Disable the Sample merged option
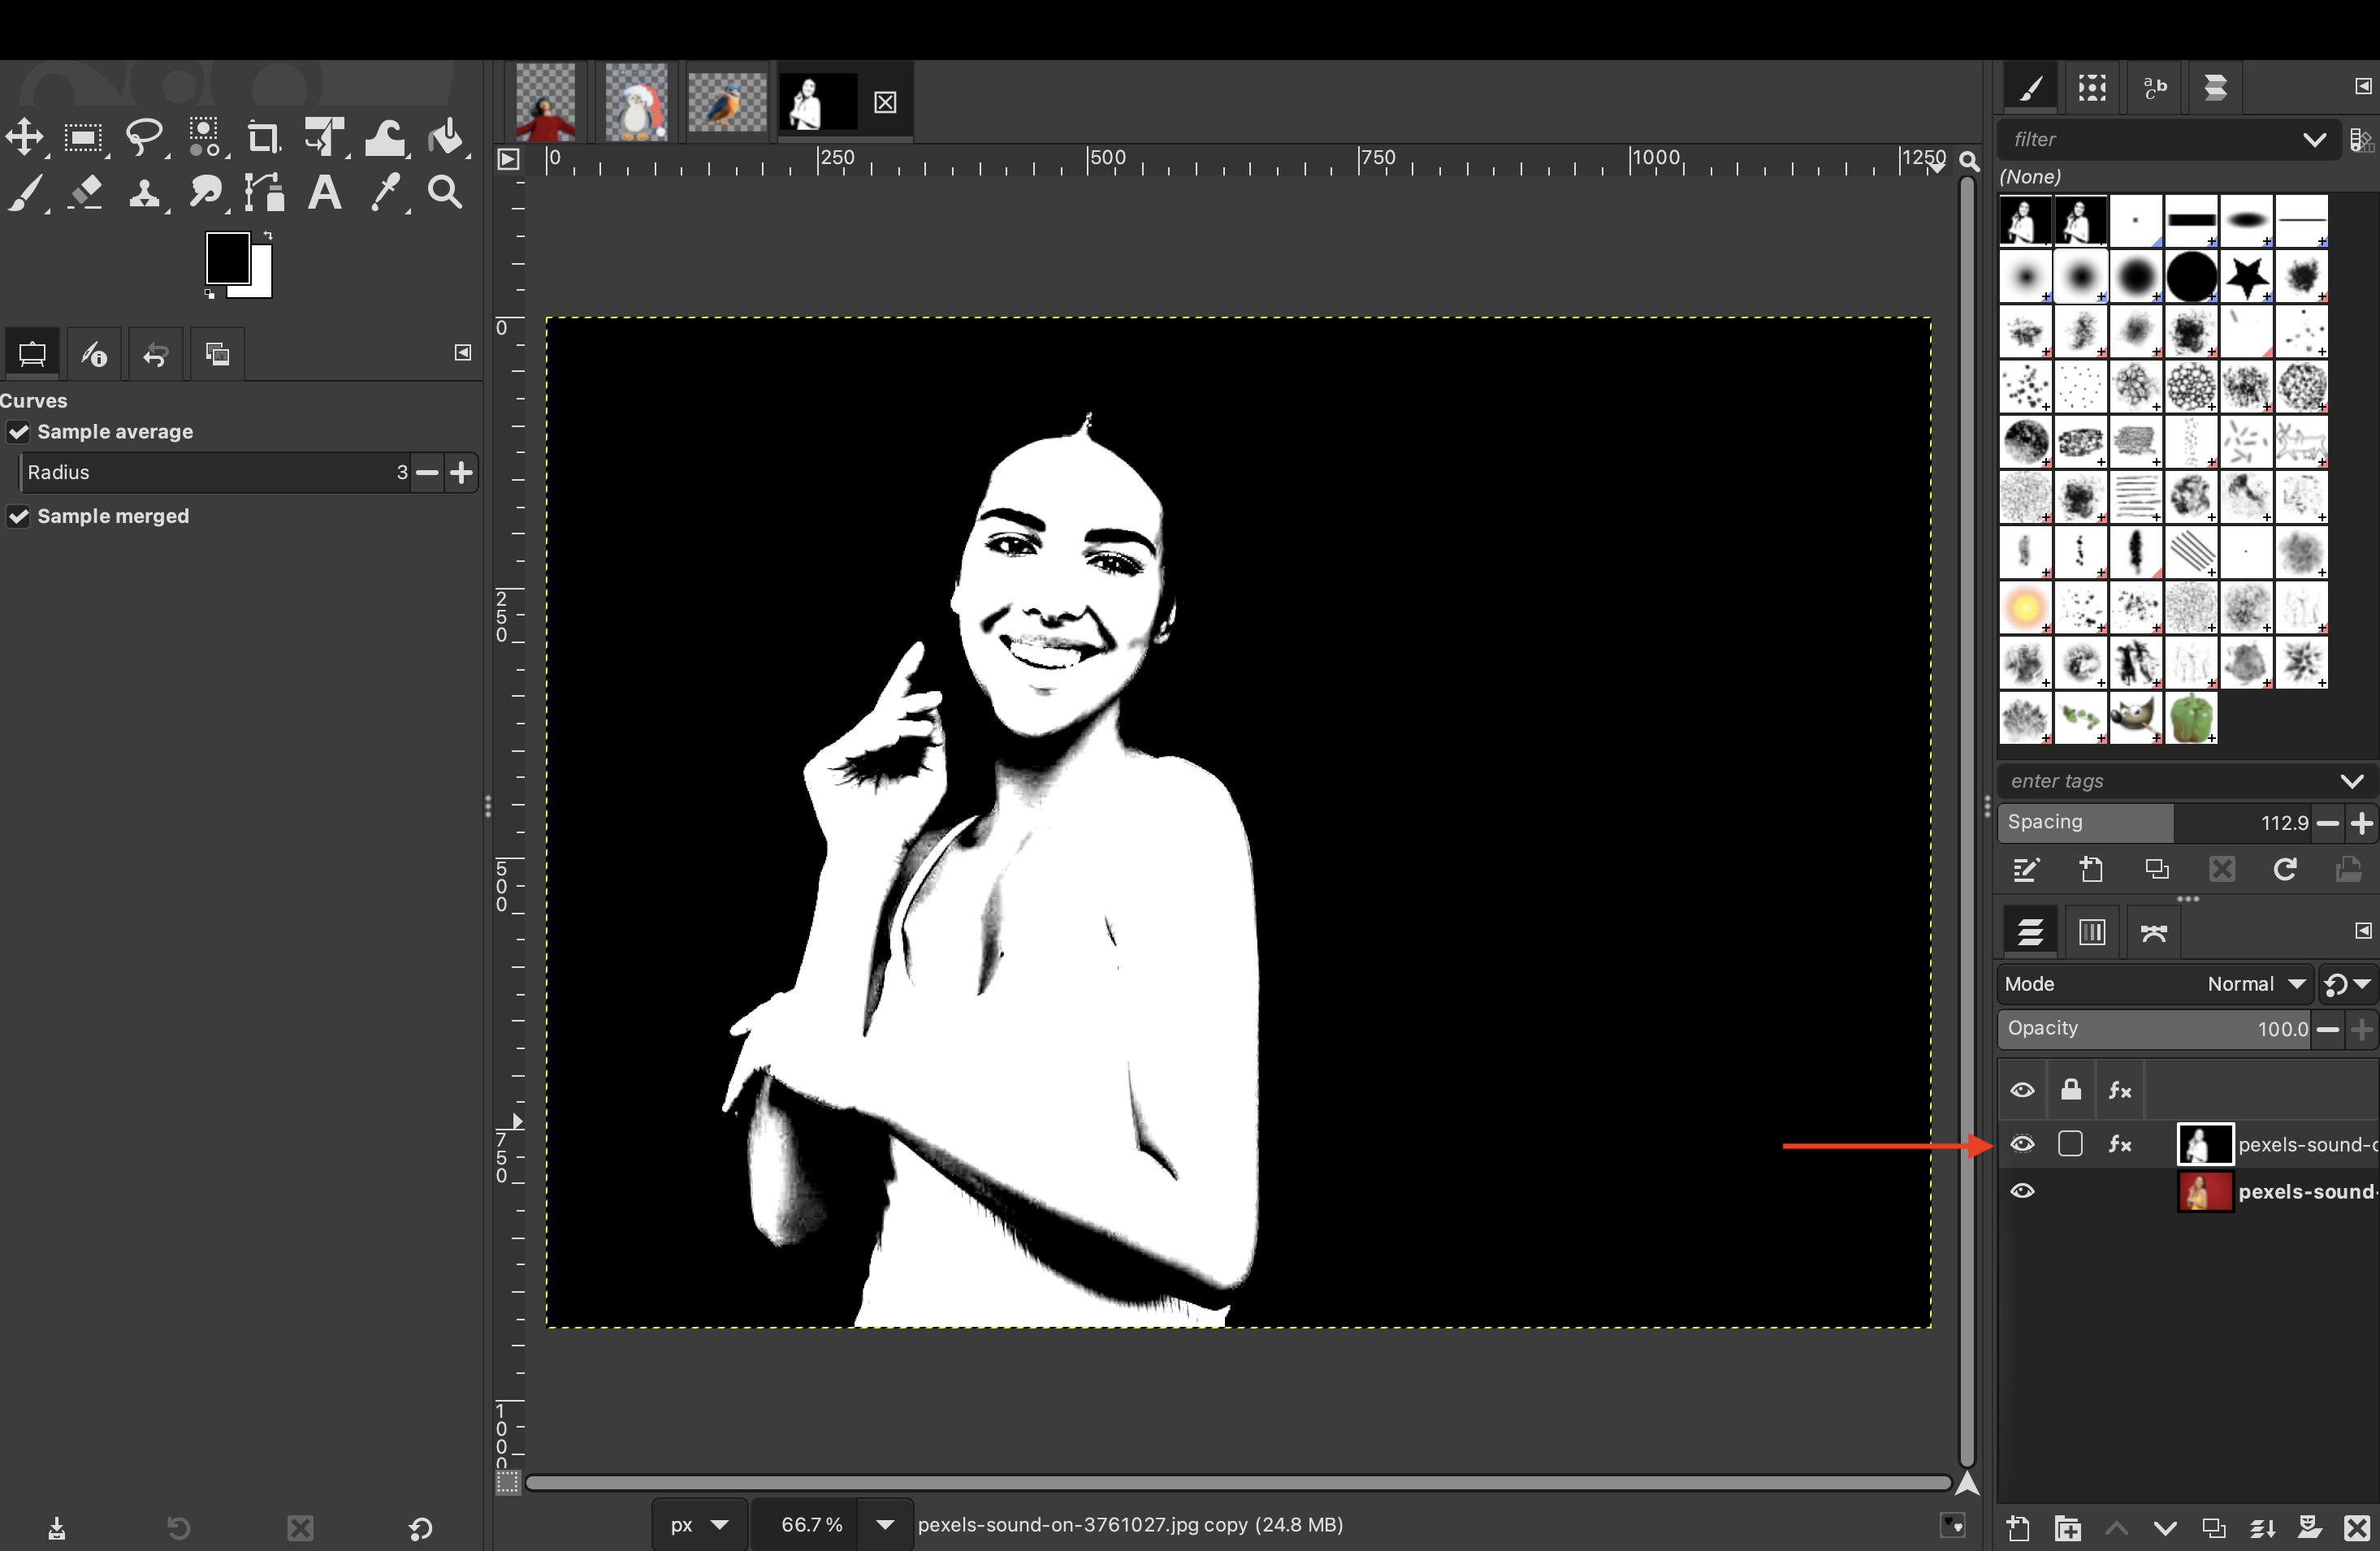 coord(19,516)
